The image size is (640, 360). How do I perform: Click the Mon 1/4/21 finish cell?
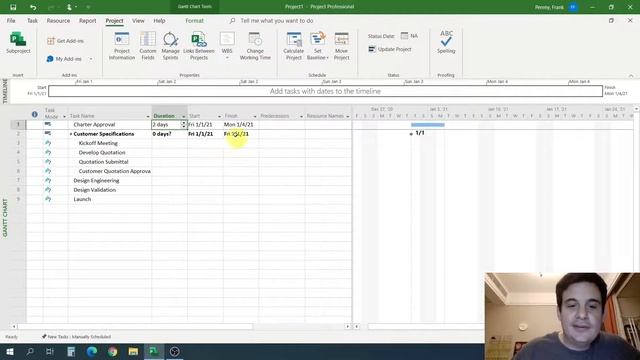(x=241, y=124)
